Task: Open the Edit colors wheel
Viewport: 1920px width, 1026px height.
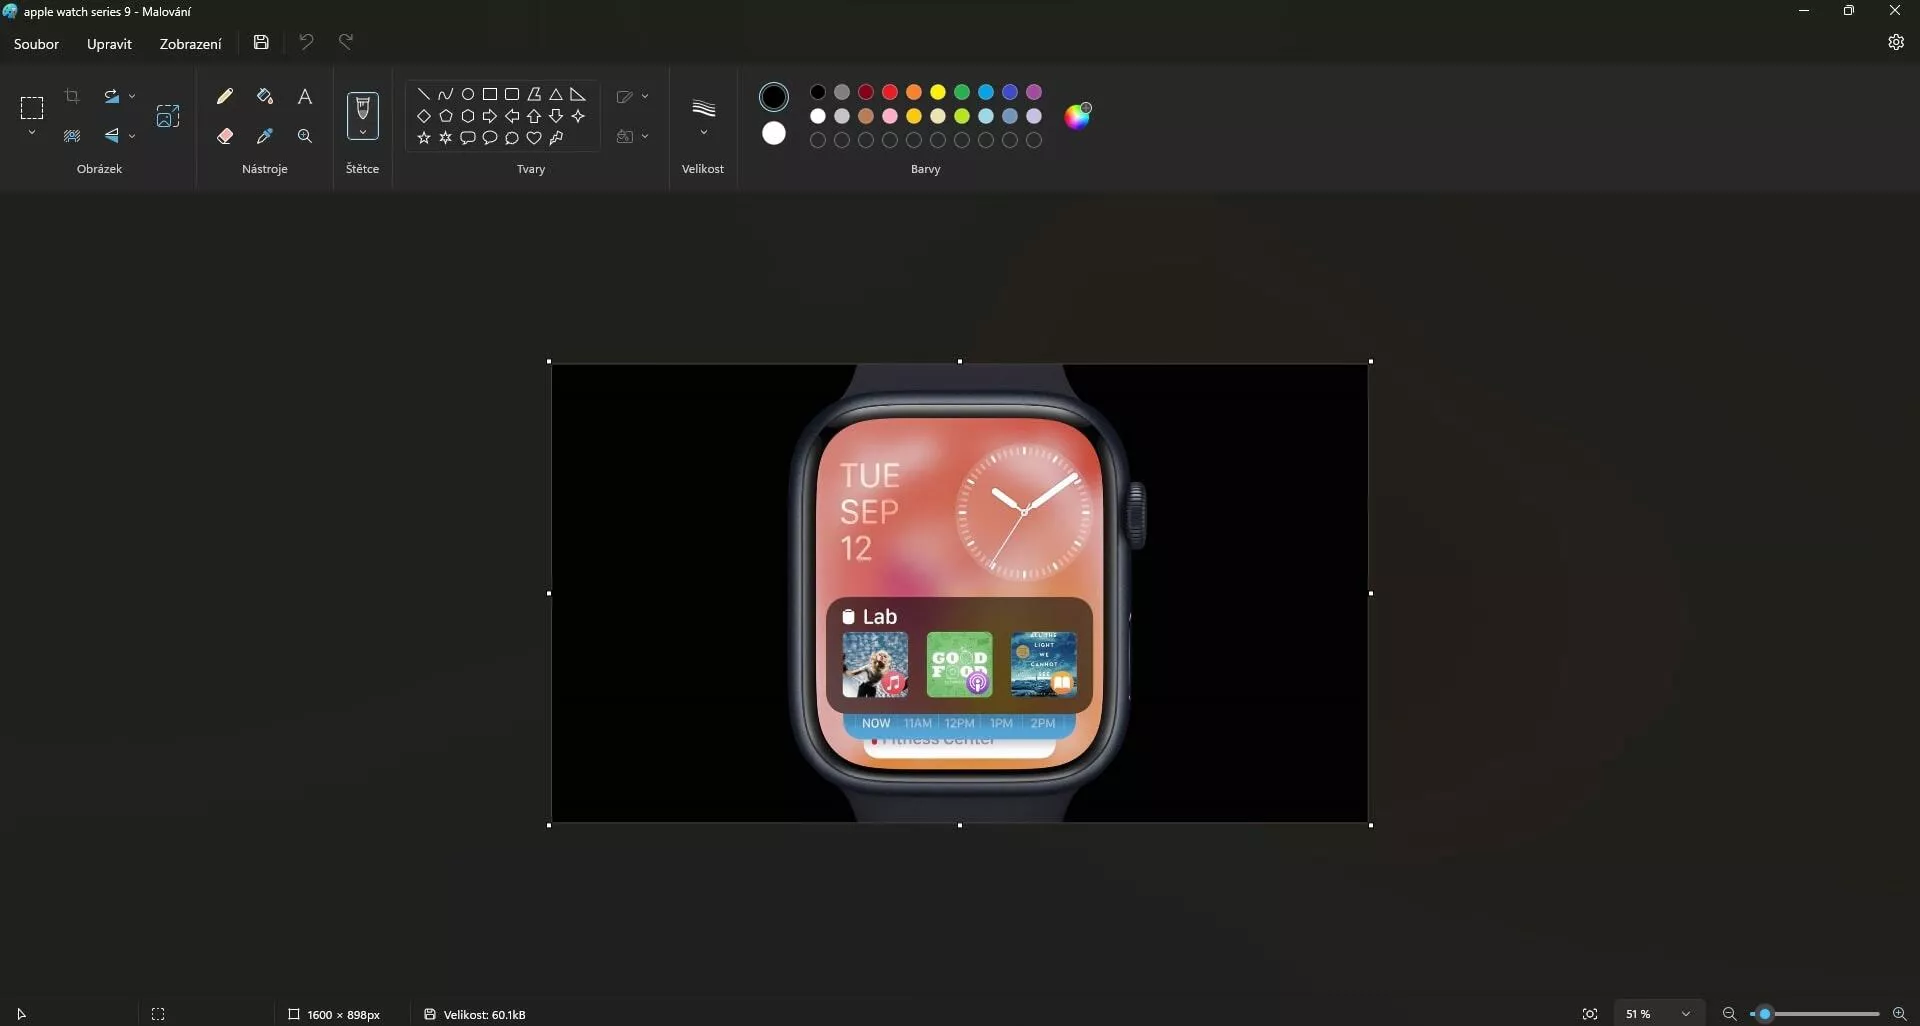Action: coord(1077,116)
